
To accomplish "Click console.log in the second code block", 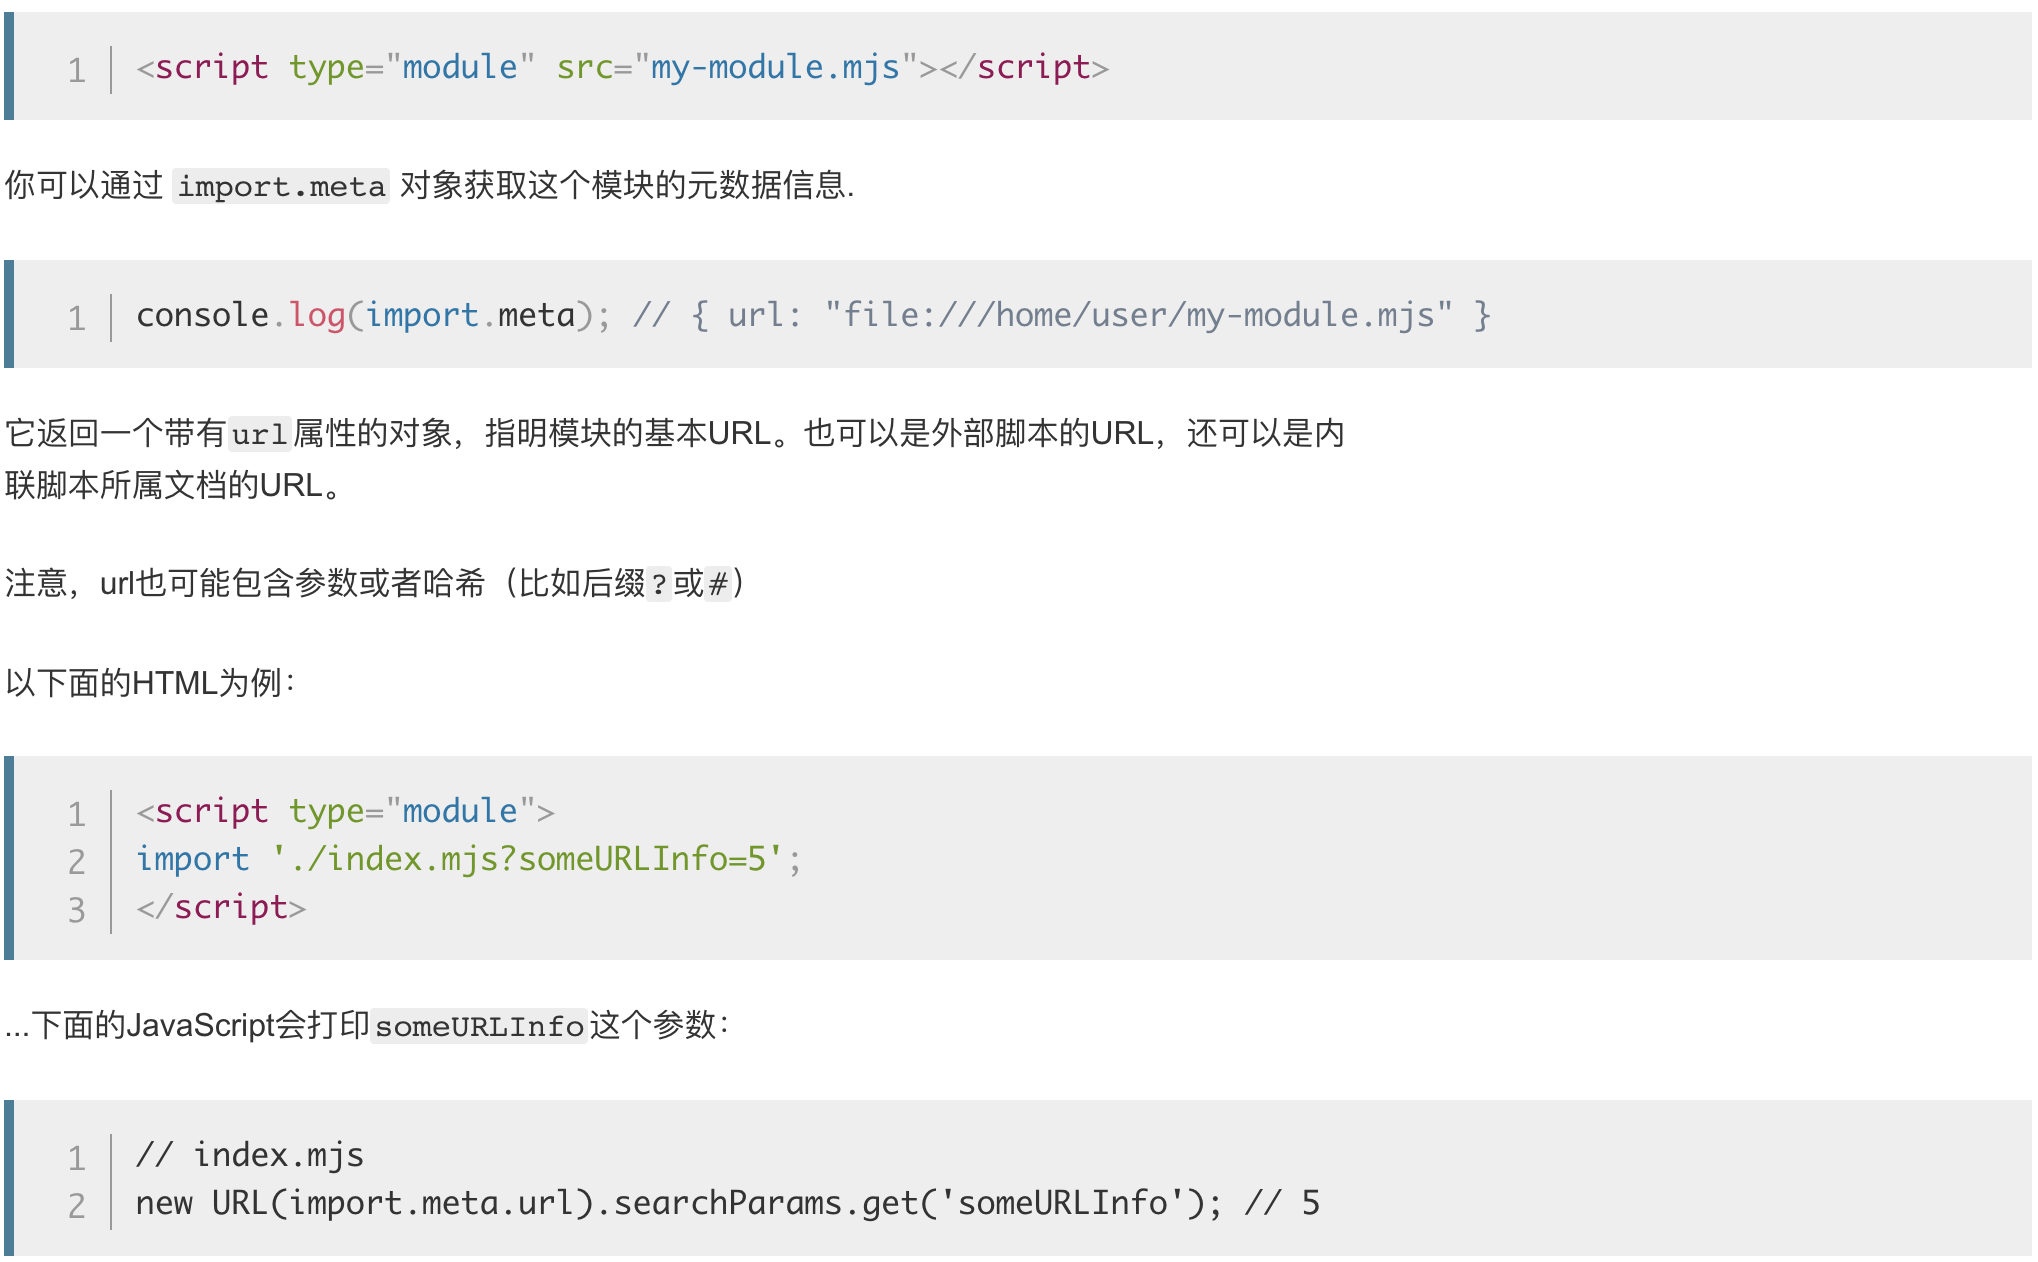I will pyautogui.click(x=241, y=315).
